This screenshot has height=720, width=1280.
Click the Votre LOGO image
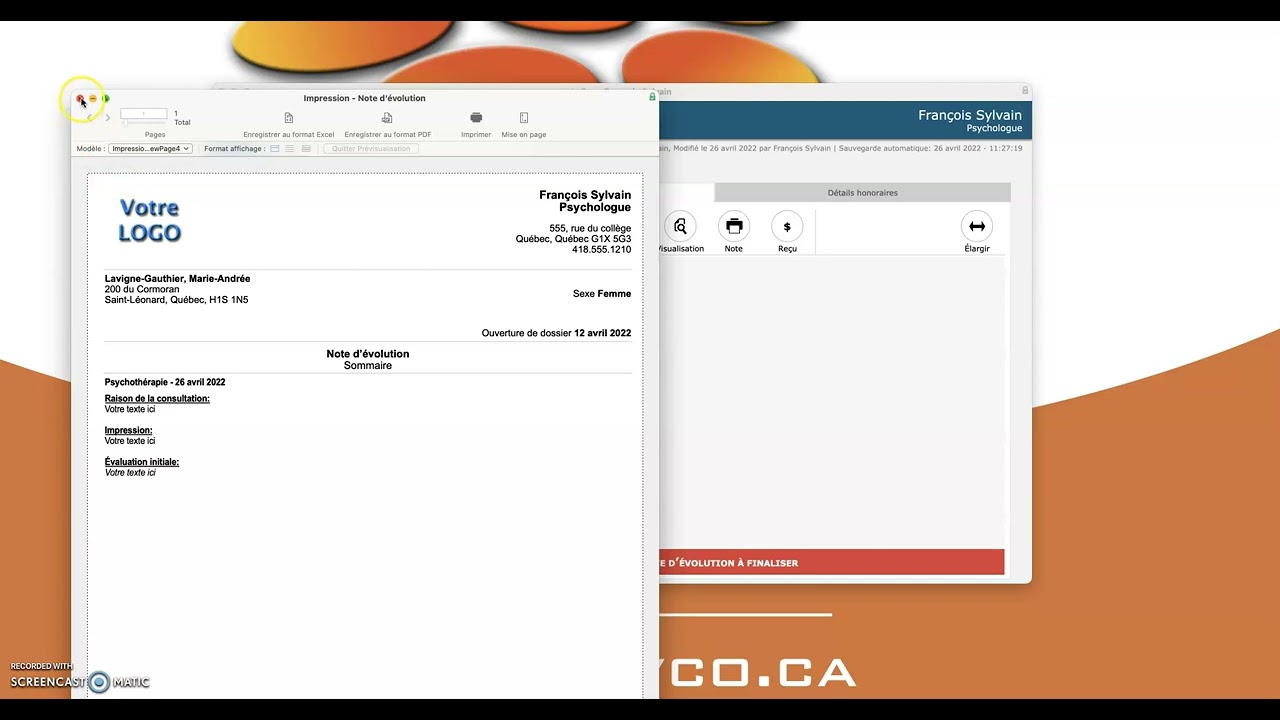point(150,221)
